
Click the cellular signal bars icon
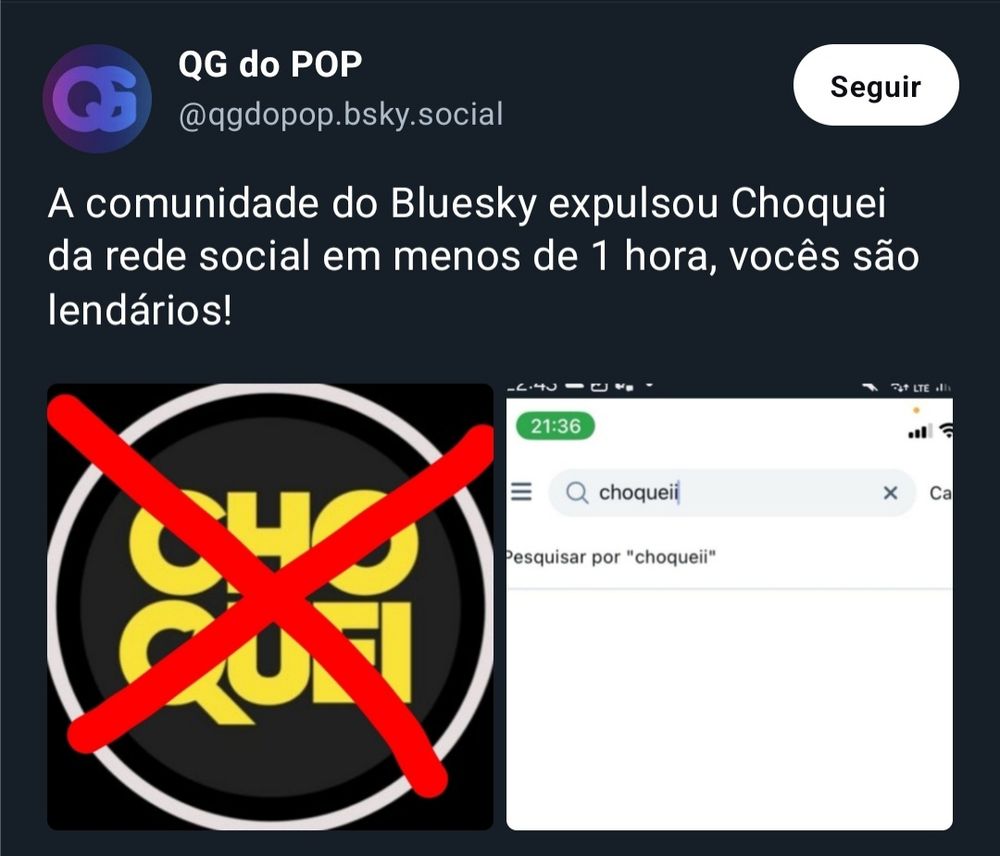click(918, 432)
